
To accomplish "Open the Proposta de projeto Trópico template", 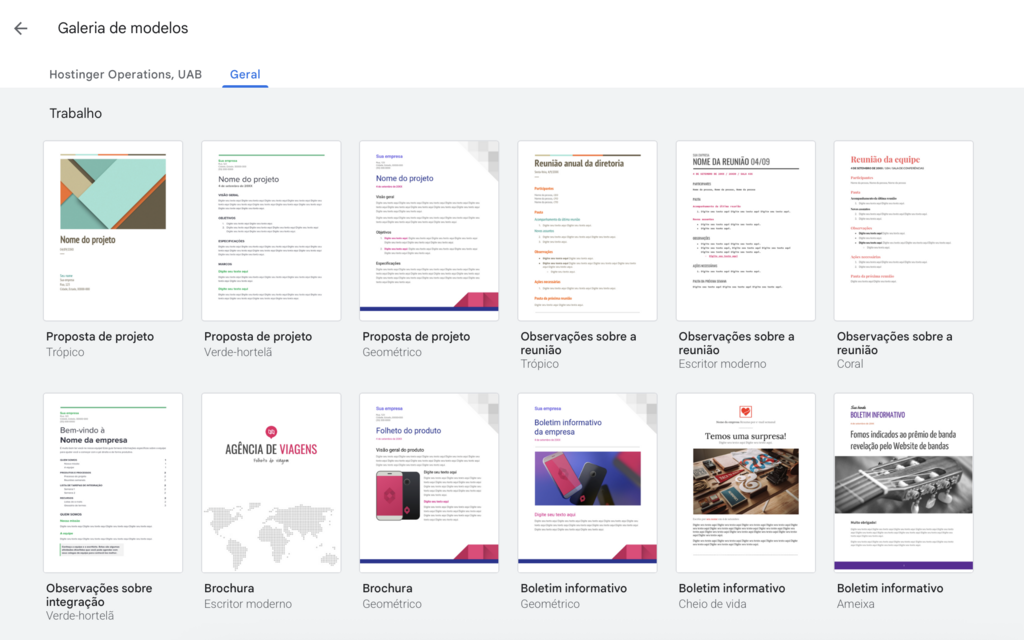I will pyautogui.click(x=112, y=230).
